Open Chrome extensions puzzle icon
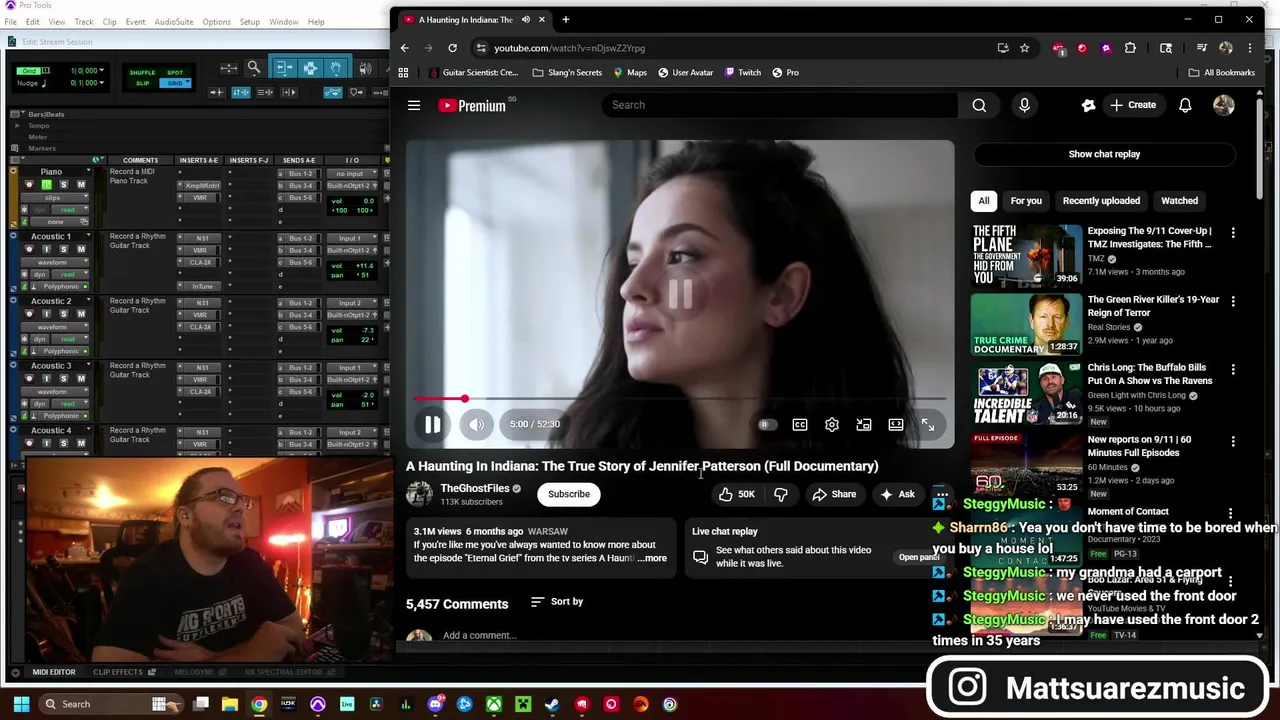The image size is (1280, 720). 1130,48
